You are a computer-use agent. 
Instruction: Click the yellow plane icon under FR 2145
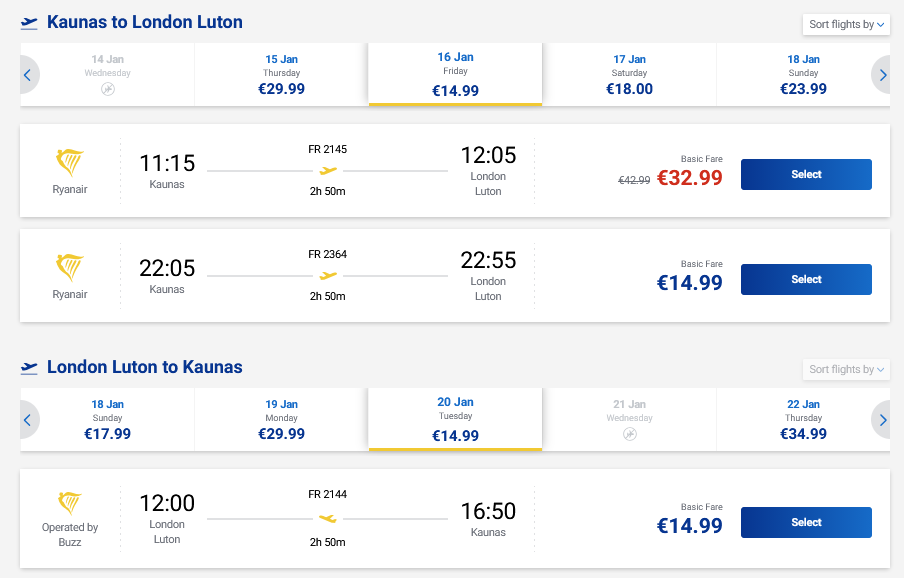(328, 171)
